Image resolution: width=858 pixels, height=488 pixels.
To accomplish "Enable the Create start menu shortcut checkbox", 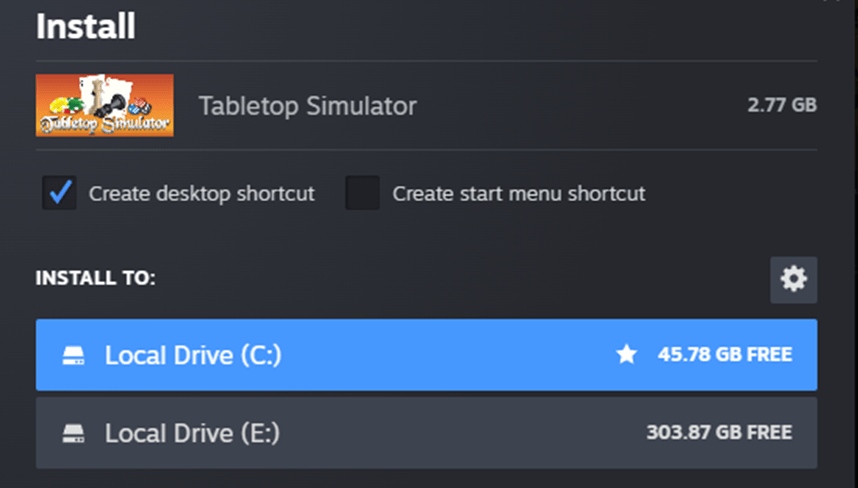I will (362, 193).
